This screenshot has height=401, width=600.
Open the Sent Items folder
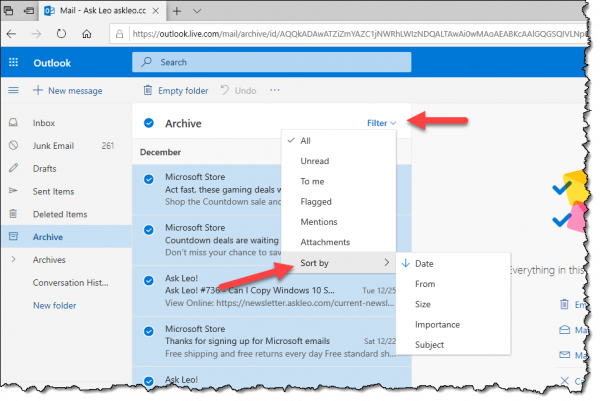55,190
